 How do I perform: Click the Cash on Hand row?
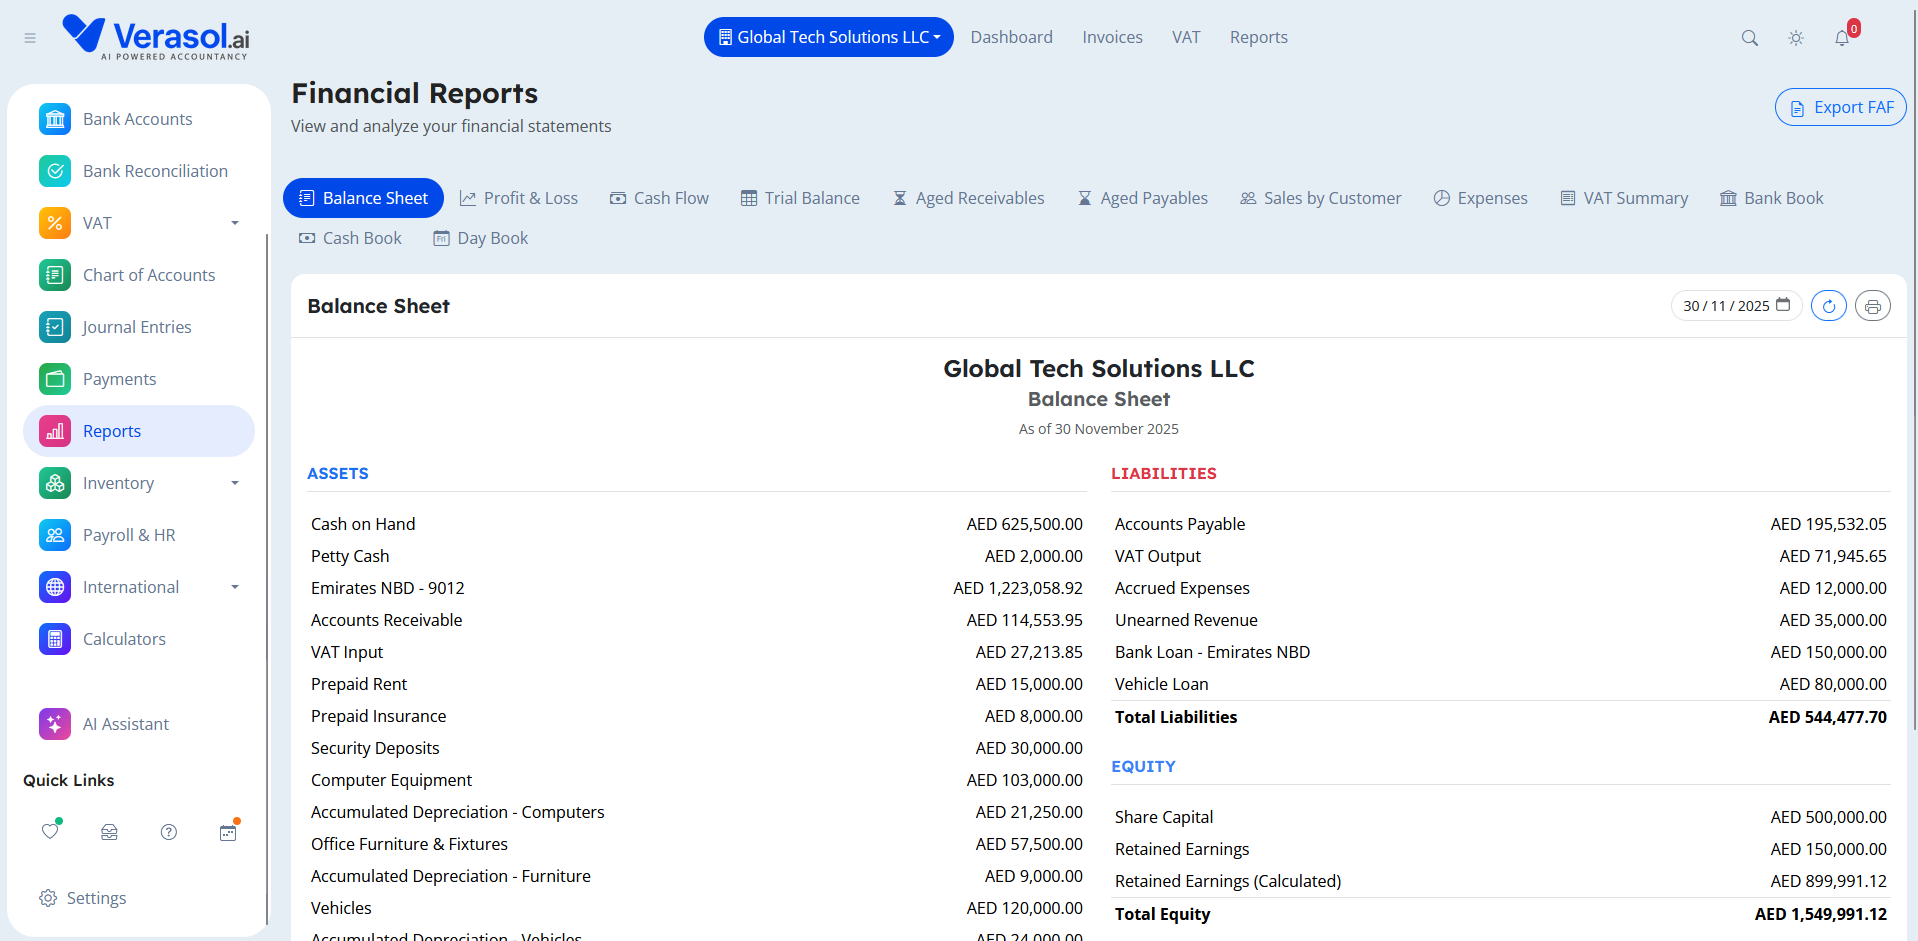[697, 524]
